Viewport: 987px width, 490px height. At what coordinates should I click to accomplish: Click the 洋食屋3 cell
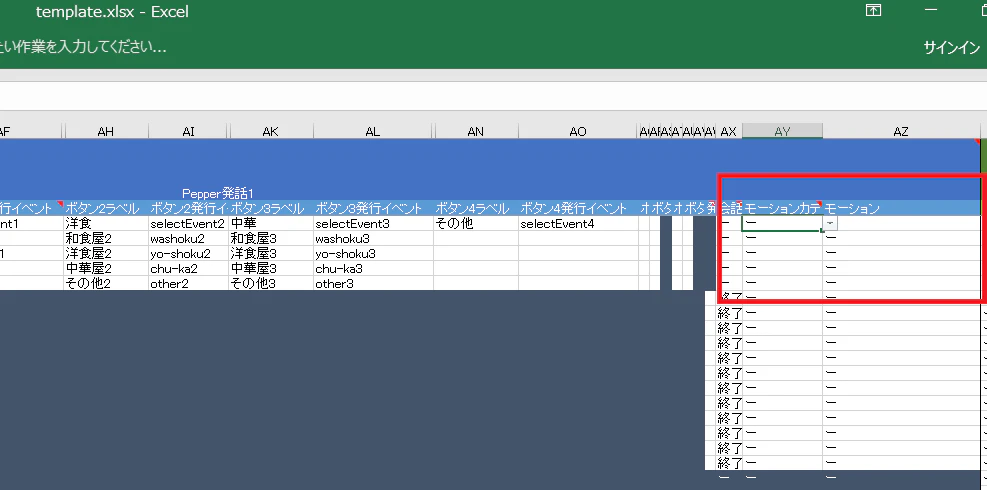click(x=271, y=254)
